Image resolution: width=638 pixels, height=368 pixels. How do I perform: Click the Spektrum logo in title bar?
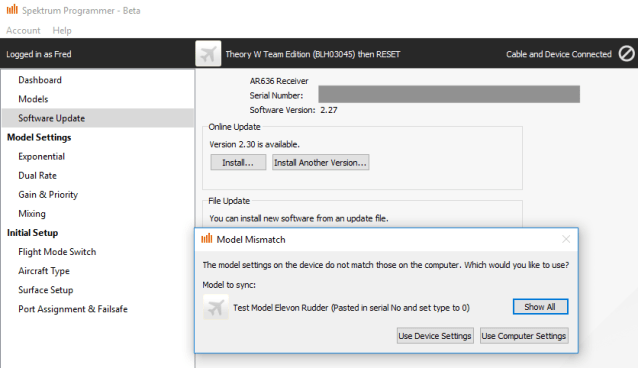click(x=12, y=9)
